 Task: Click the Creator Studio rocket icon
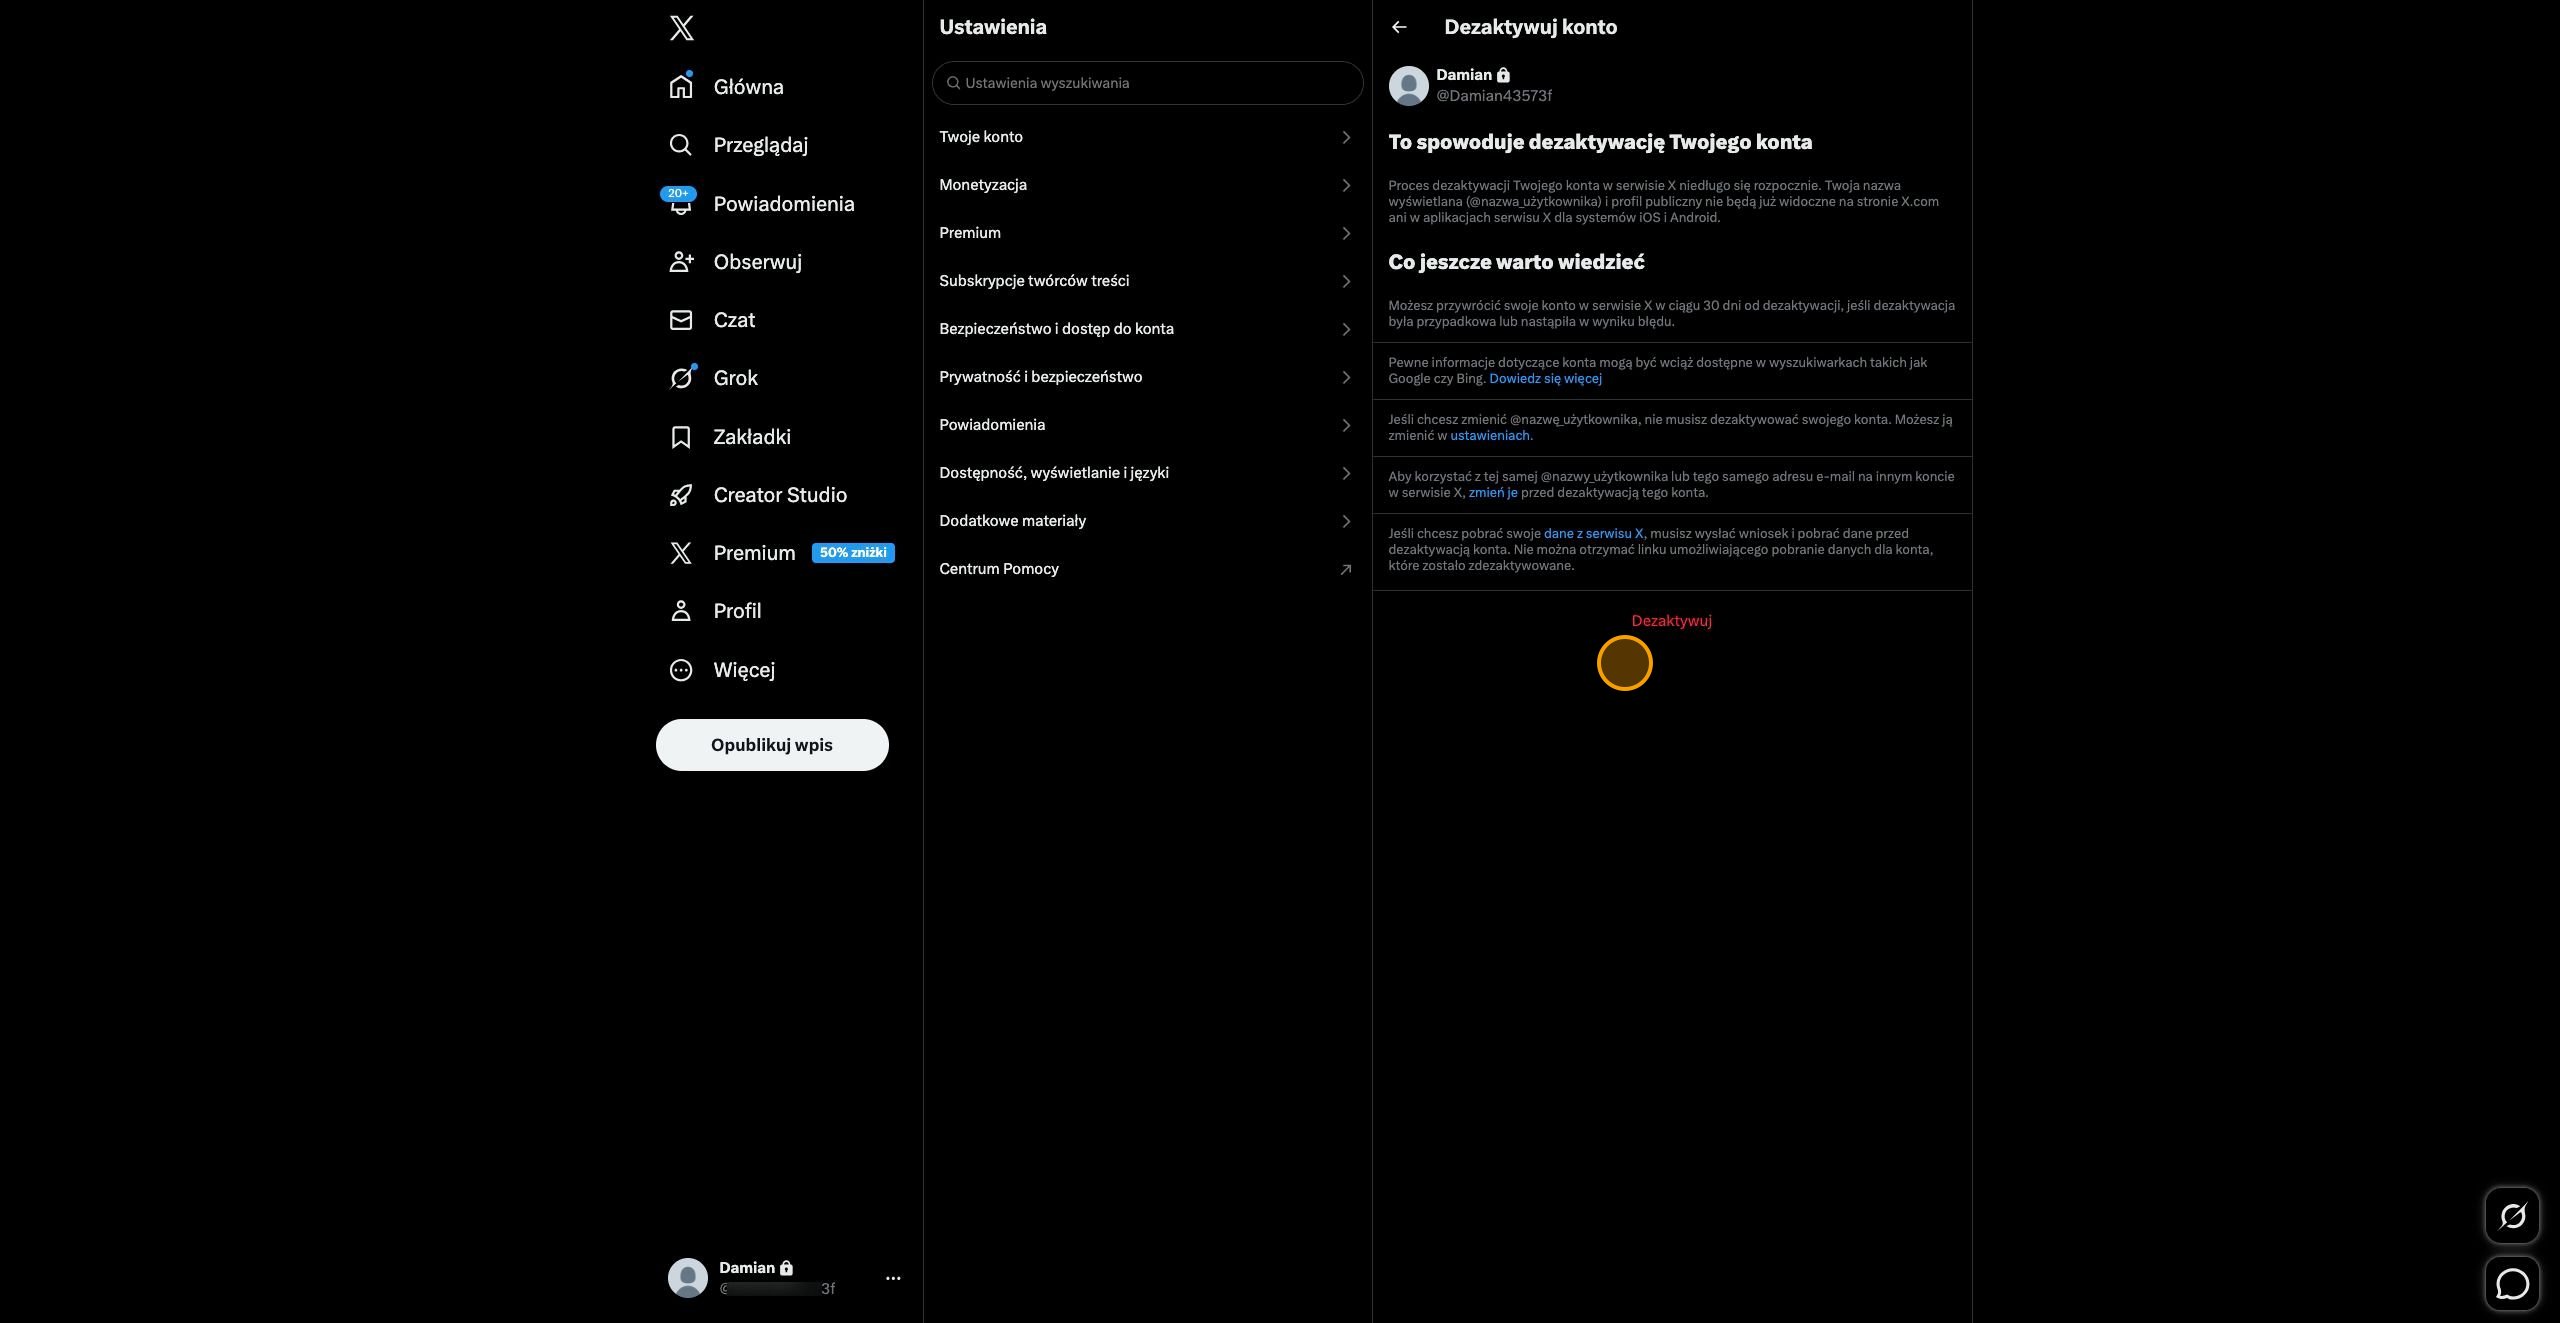(x=681, y=495)
